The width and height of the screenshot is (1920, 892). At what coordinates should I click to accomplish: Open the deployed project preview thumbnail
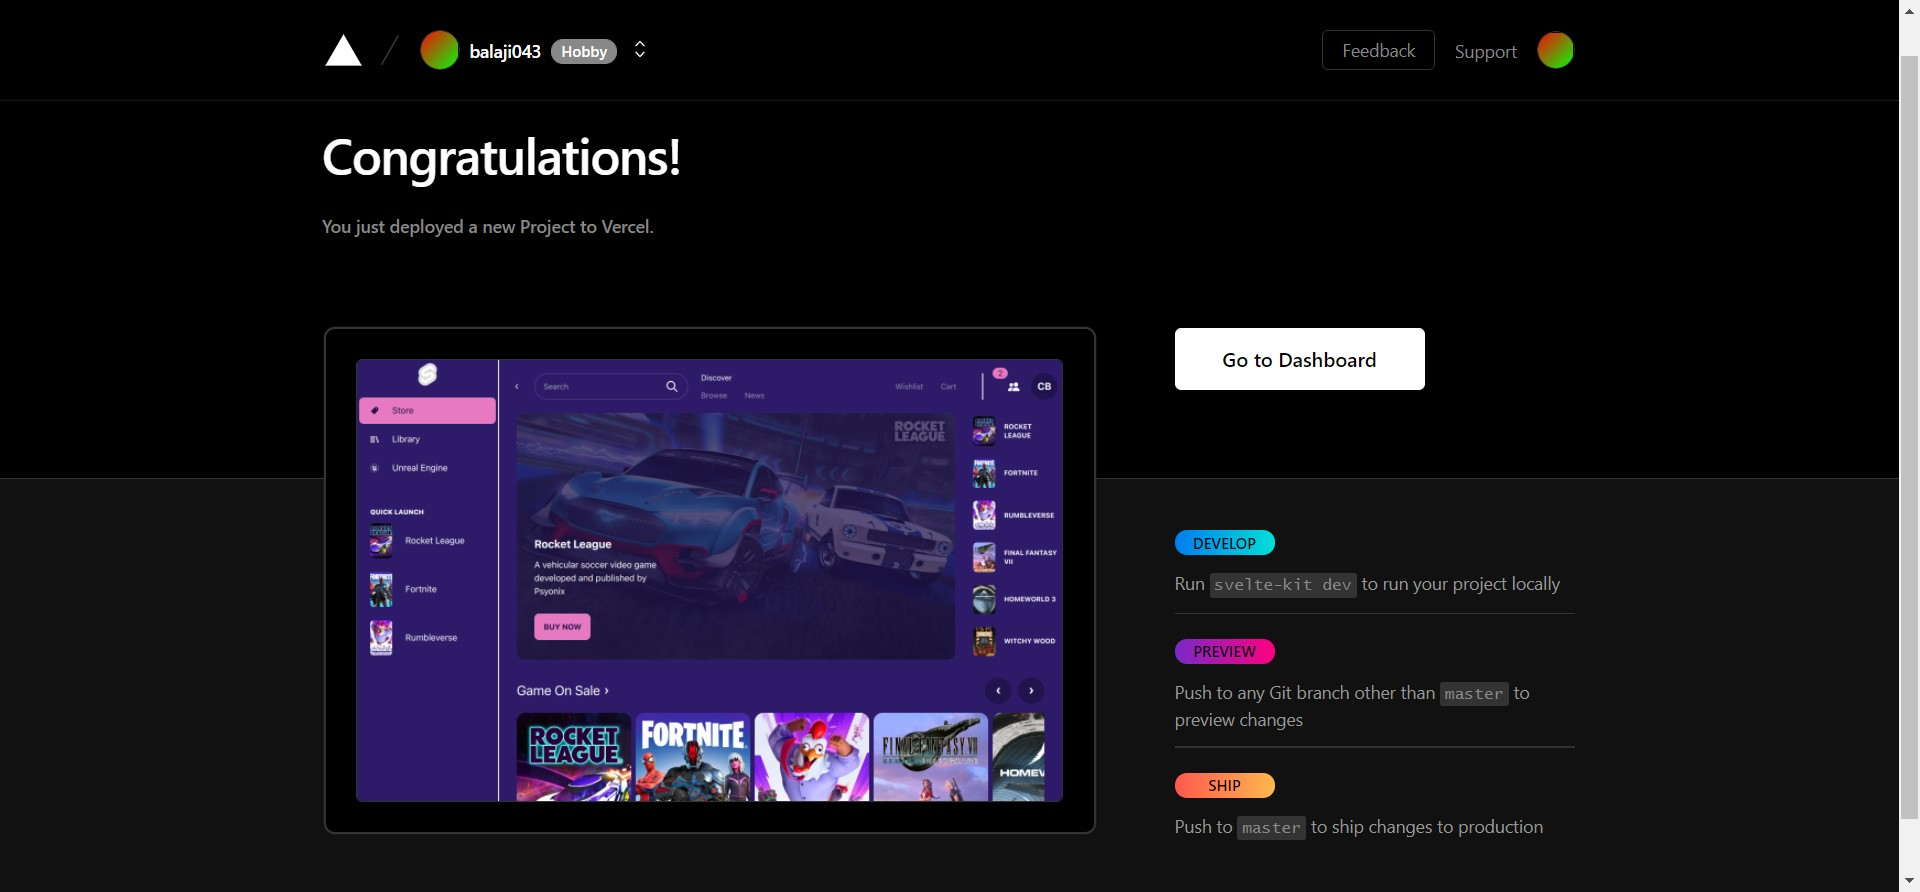pos(709,580)
